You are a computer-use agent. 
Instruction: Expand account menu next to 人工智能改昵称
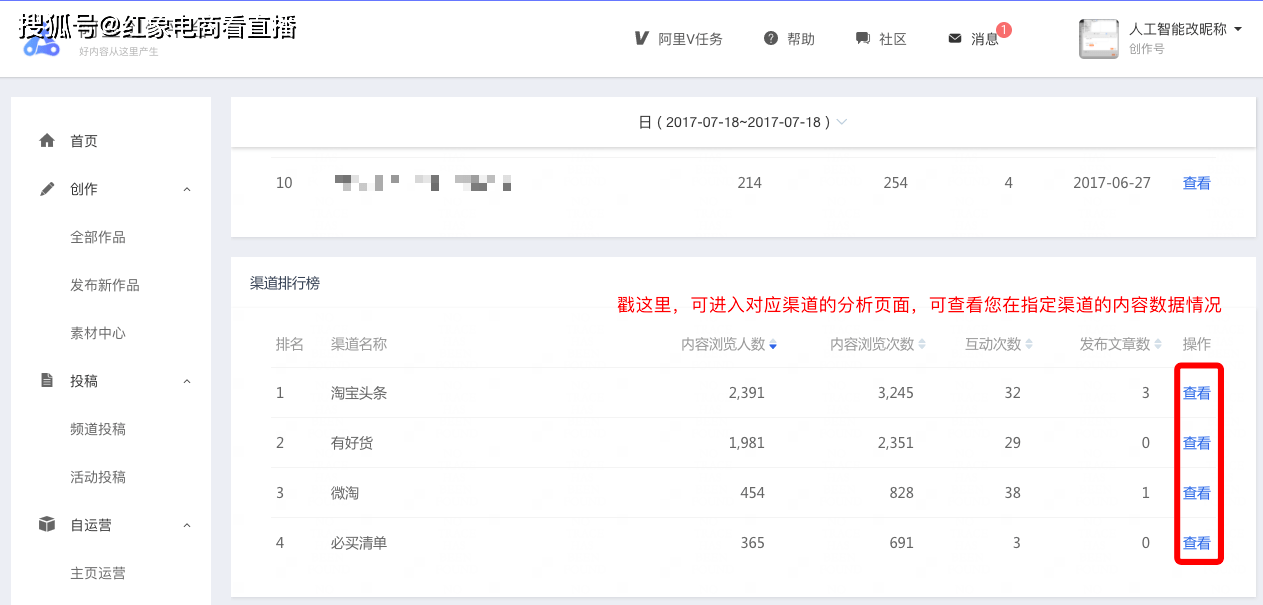tap(1238, 30)
